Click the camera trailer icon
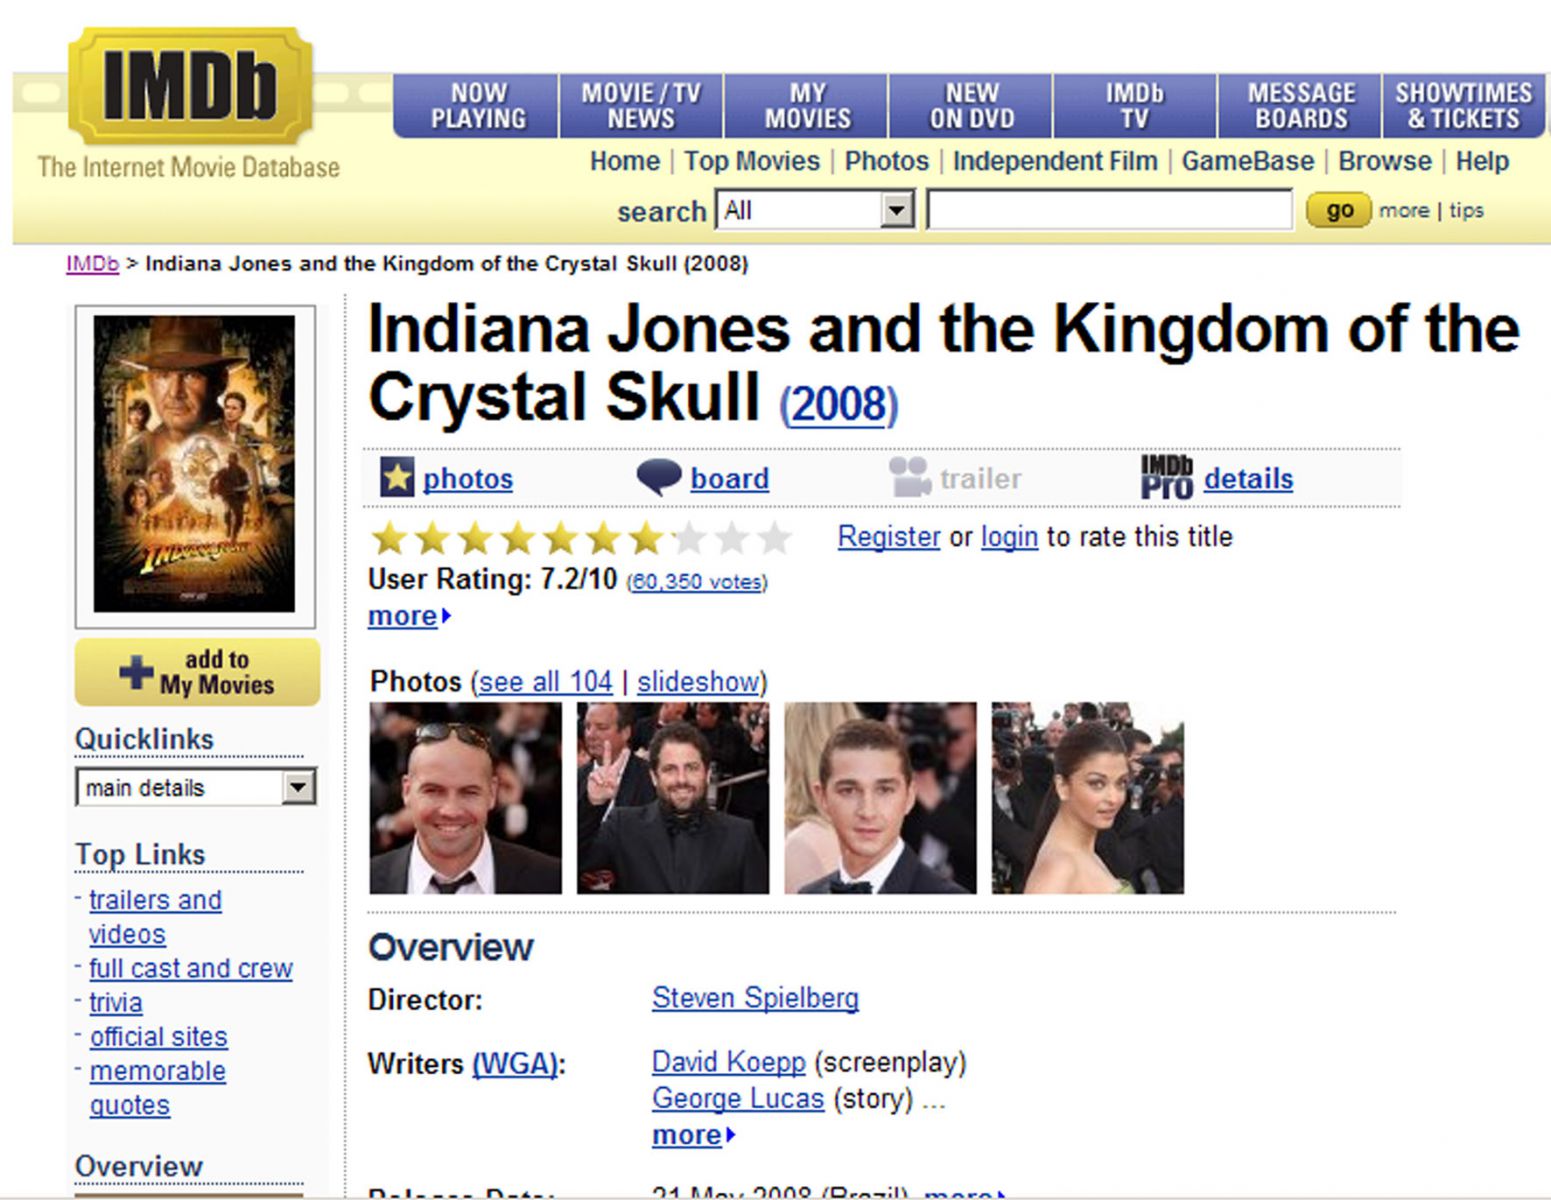This screenshot has width=1551, height=1200. 909,477
